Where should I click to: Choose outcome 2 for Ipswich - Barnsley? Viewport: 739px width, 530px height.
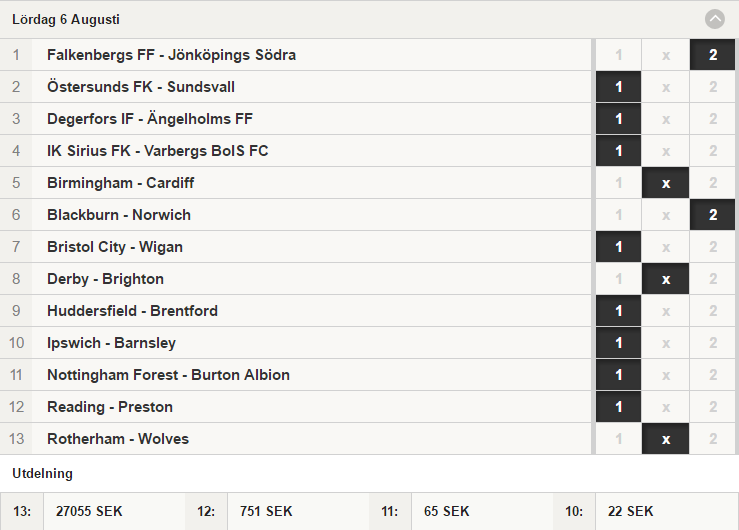[713, 343]
